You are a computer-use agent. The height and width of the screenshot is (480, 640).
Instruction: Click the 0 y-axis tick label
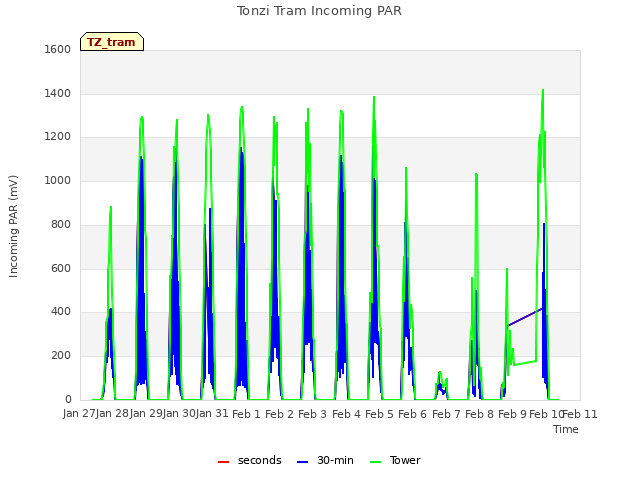pyautogui.click(x=68, y=400)
